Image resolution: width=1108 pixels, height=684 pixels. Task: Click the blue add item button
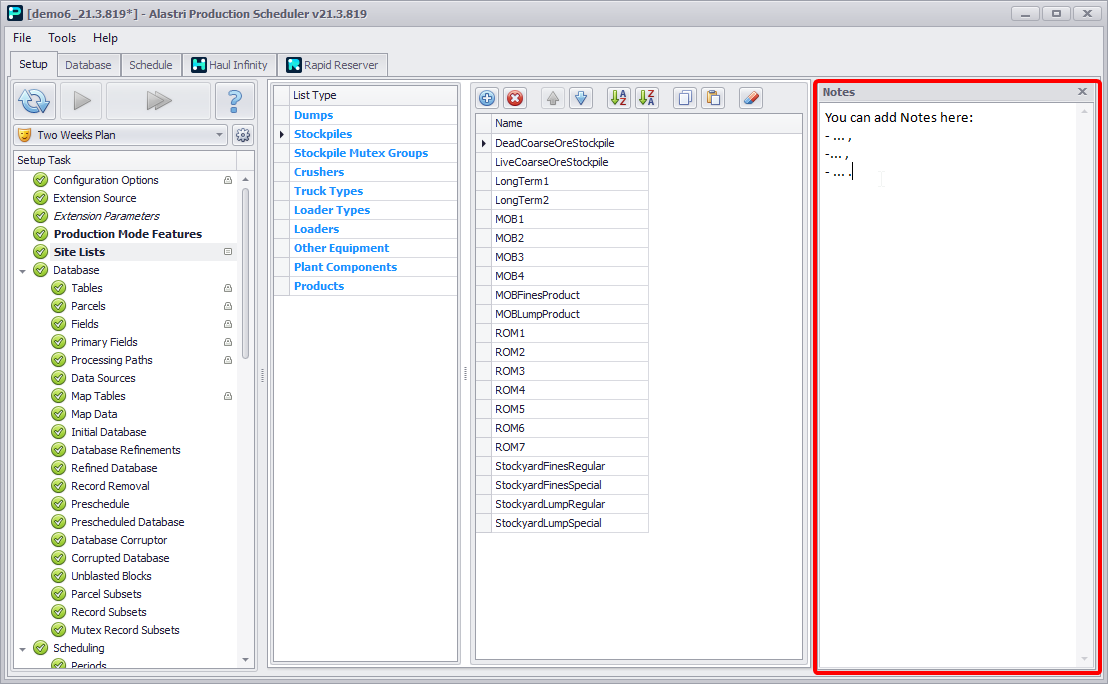pos(487,98)
